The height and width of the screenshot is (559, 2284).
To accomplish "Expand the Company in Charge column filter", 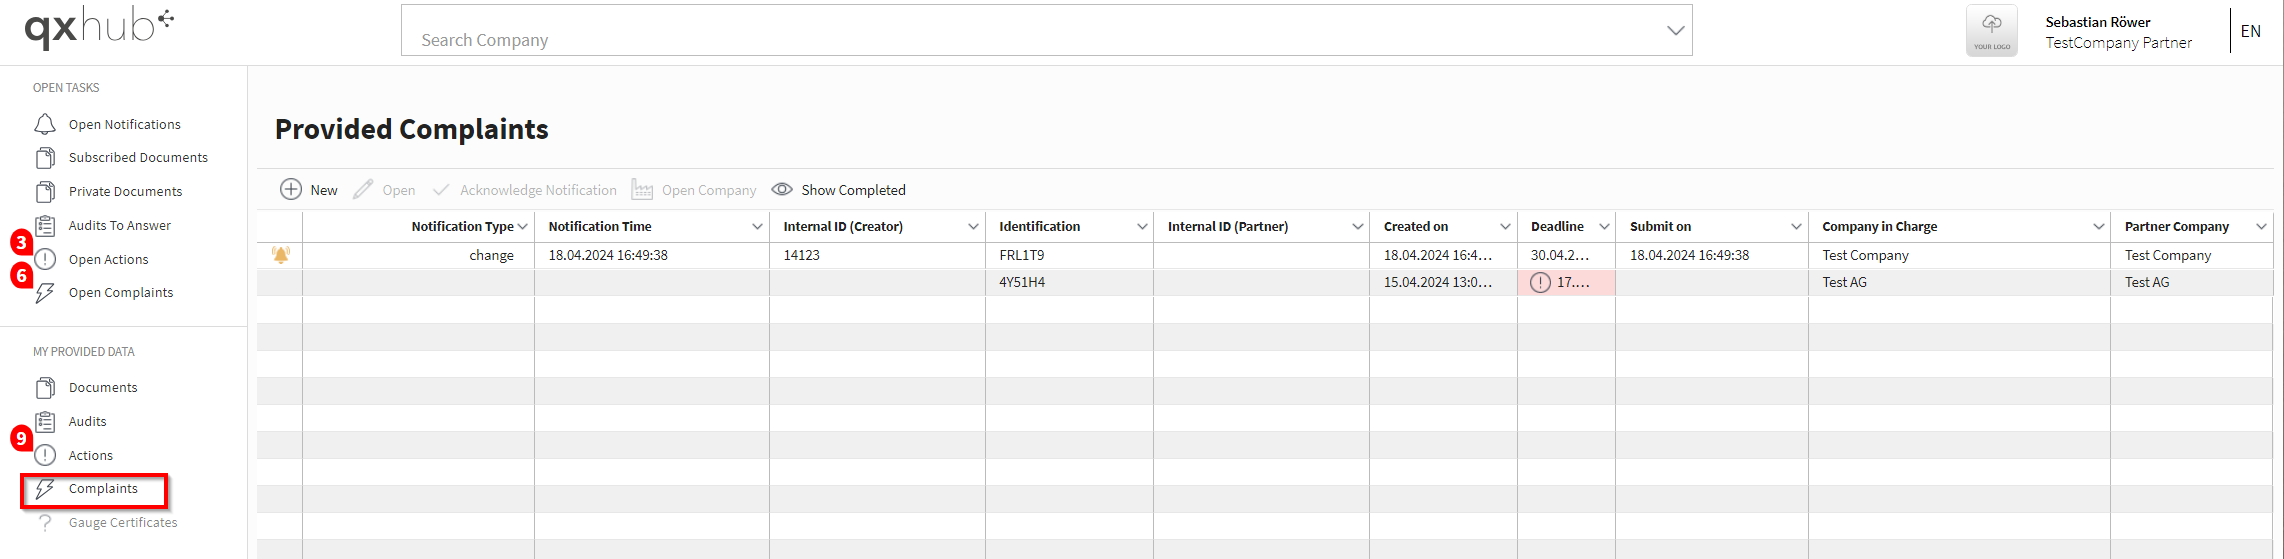I will [2098, 227].
